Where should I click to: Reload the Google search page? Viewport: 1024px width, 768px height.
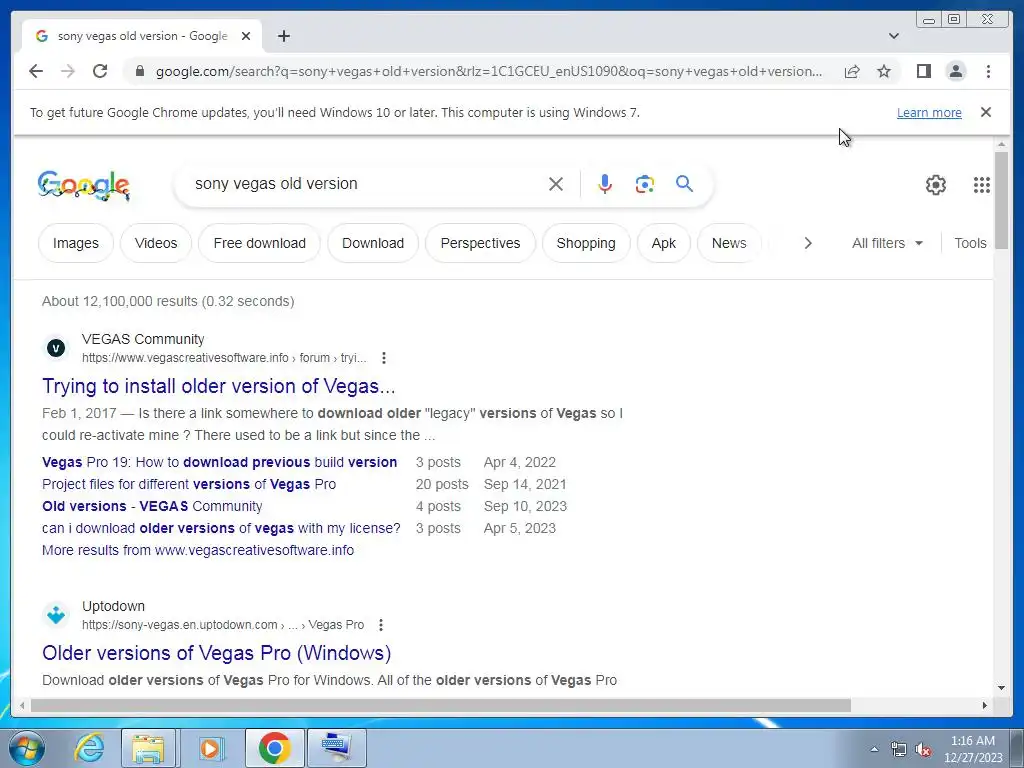coord(100,71)
